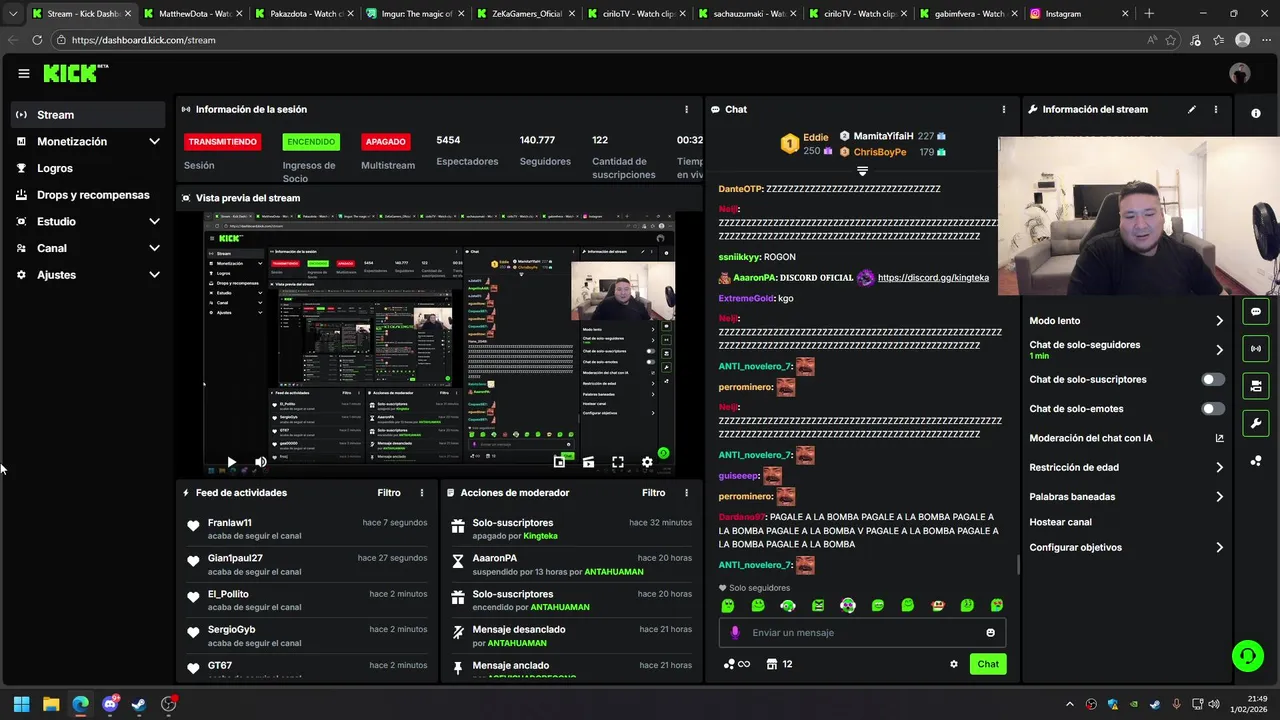
Task: Open the Kick hamburger menu
Action: [23, 73]
